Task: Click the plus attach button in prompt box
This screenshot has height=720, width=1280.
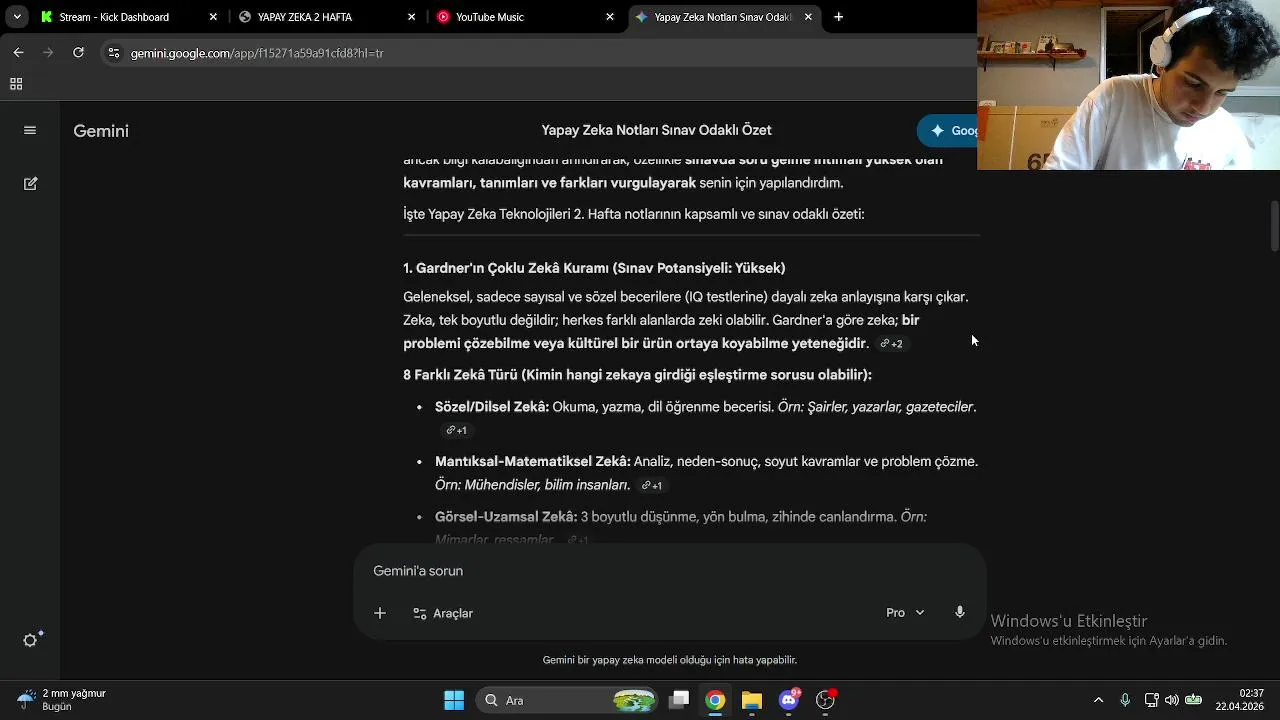Action: pos(380,613)
